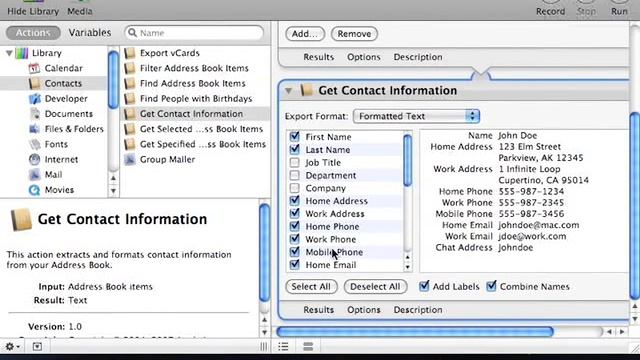Click the description pane vertical scrollbar

pyautogui.click(x=264, y=253)
